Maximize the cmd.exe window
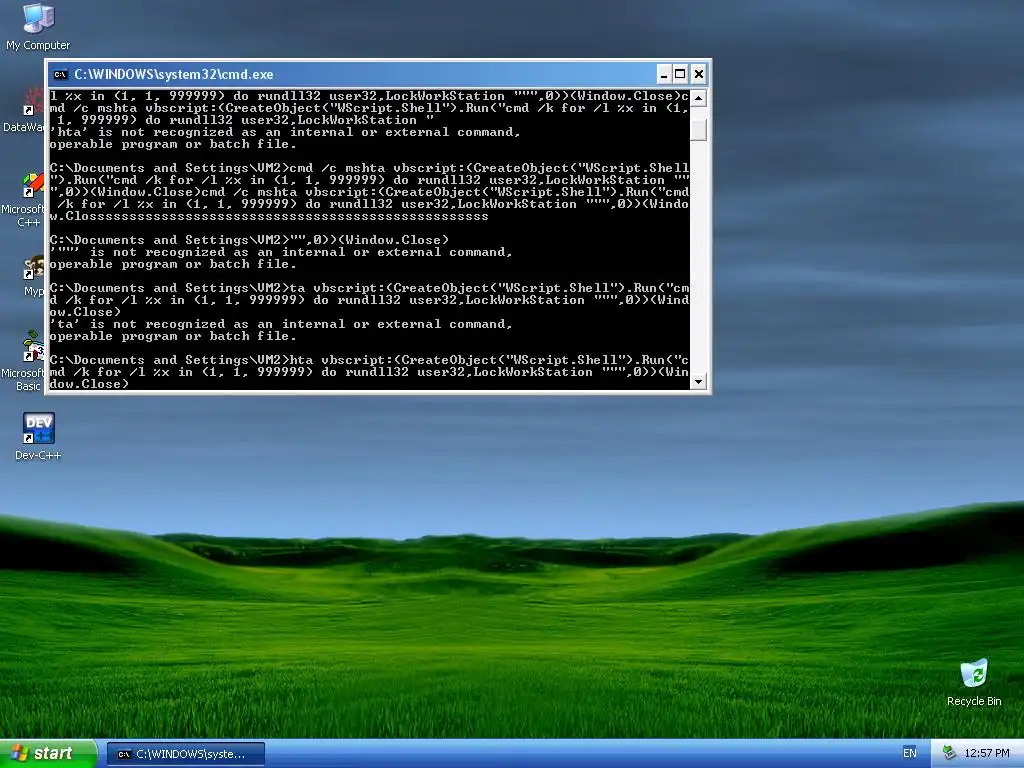Image resolution: width=1024 pixels, height=768 pixels. pyautogui.click(x=680, y=74)
